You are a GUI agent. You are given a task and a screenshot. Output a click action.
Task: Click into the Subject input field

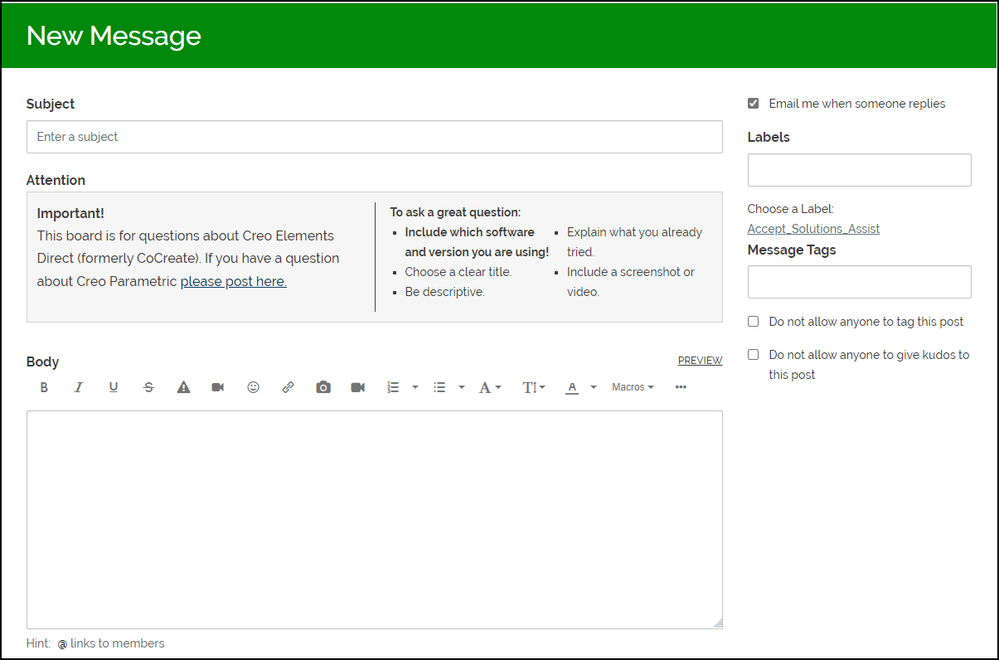coord(374,137)
